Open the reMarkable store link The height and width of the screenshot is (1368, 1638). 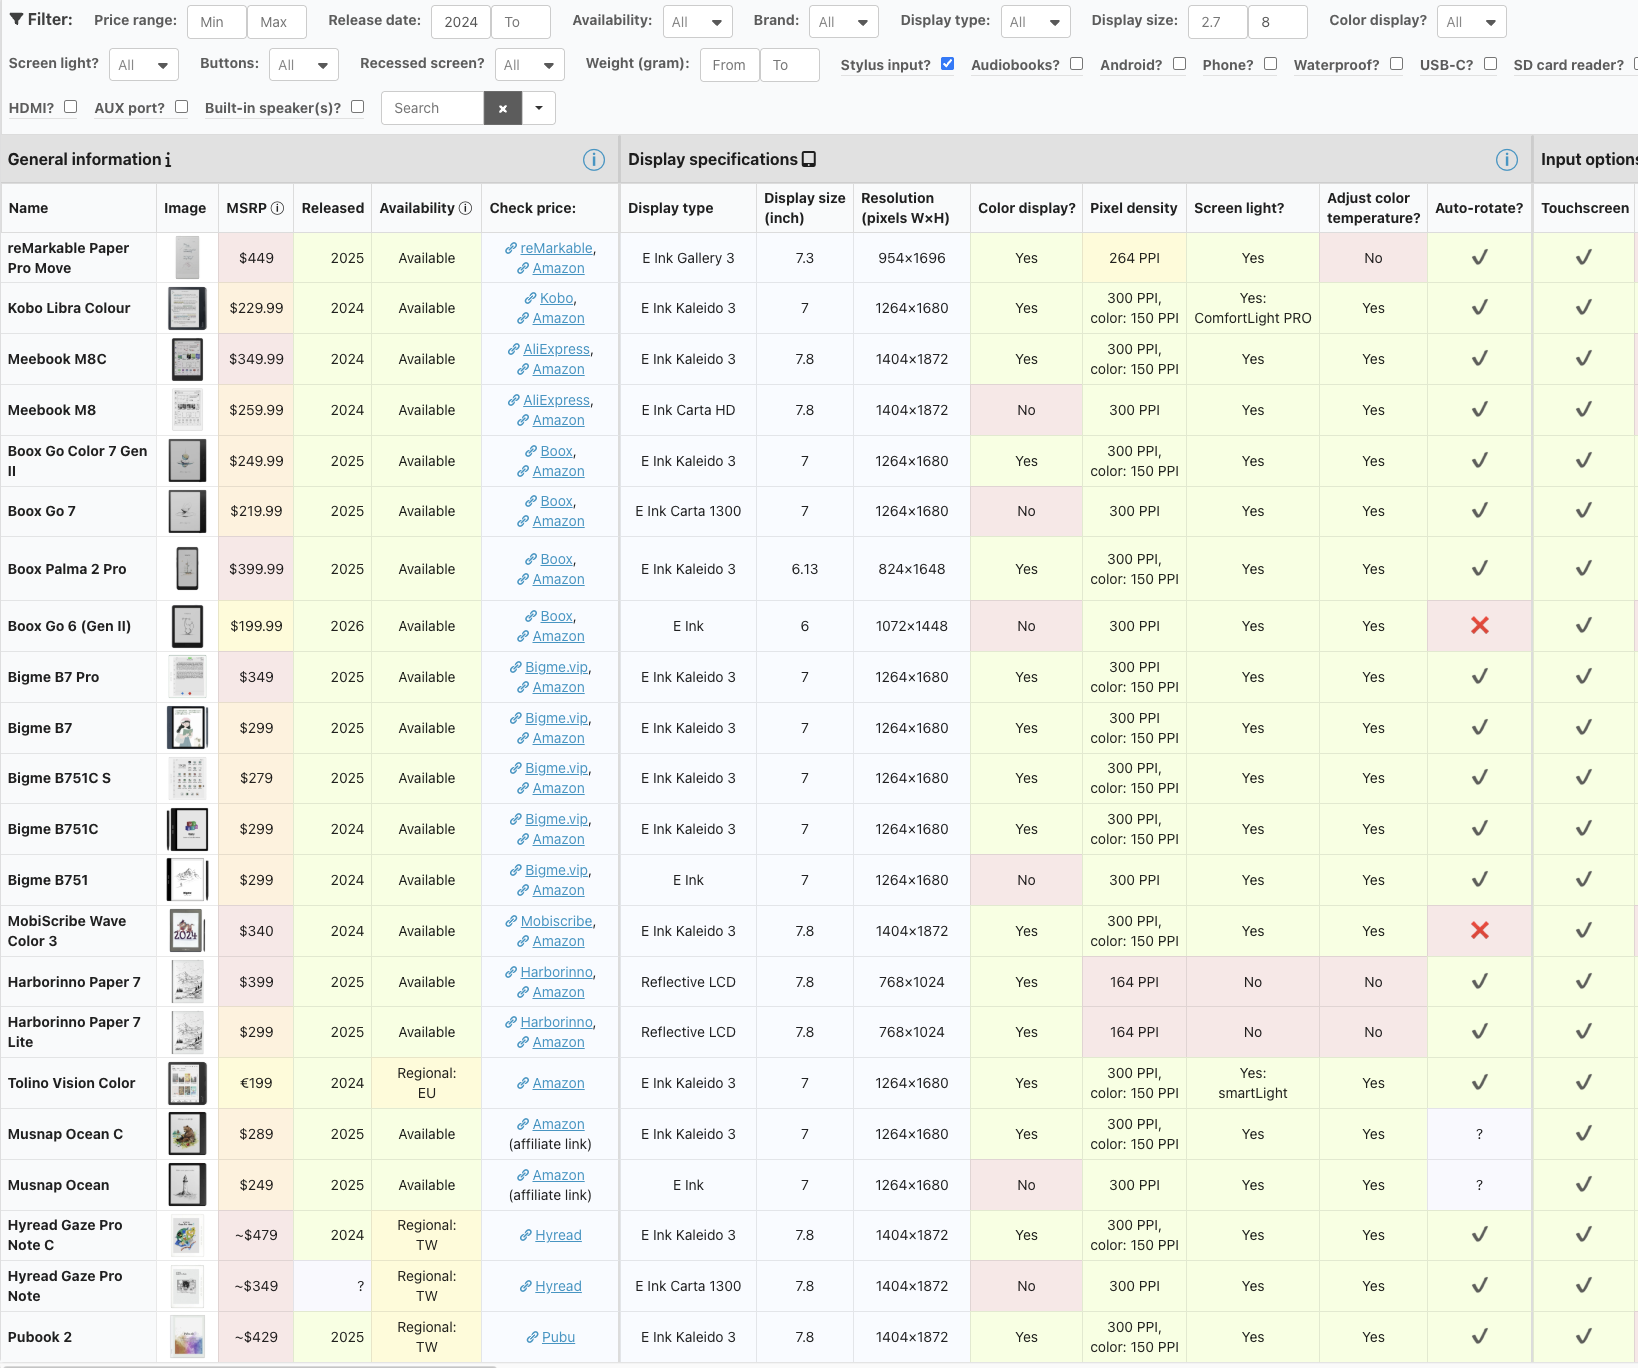(x=556, y=248)
